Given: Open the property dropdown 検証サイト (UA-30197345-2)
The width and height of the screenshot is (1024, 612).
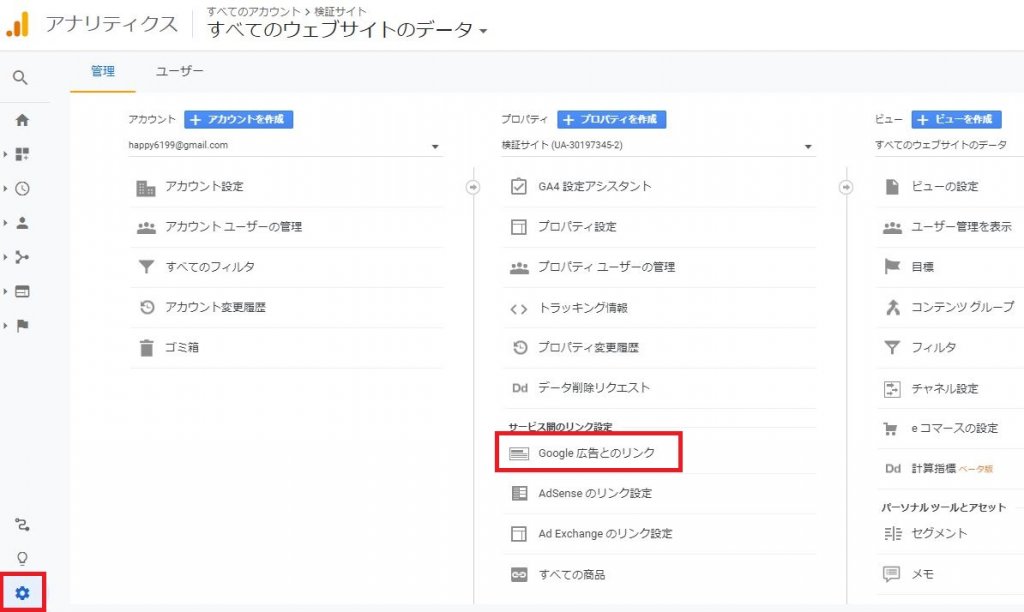Looking at the screenshot, I should click(x=658, y=146).
